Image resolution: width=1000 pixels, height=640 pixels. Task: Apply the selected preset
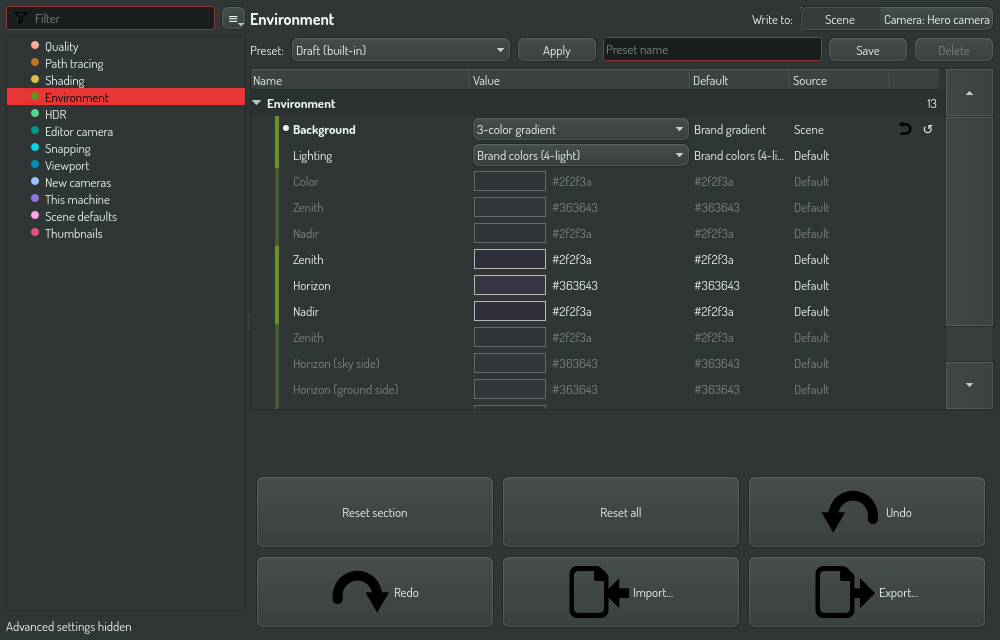pos(557,50)
